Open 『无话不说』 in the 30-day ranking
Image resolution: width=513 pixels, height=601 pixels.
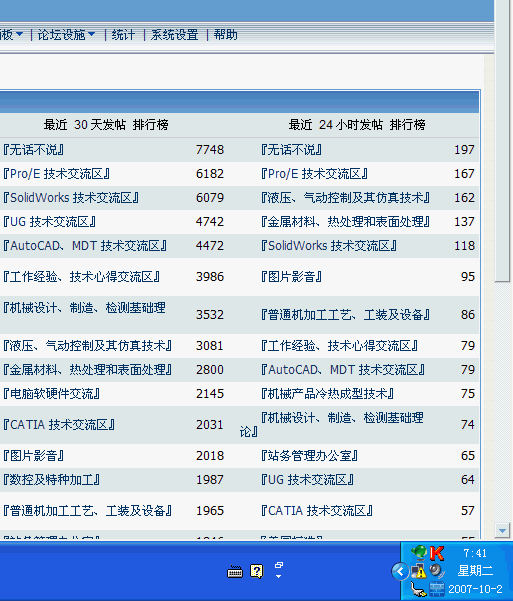coord(33,149)
